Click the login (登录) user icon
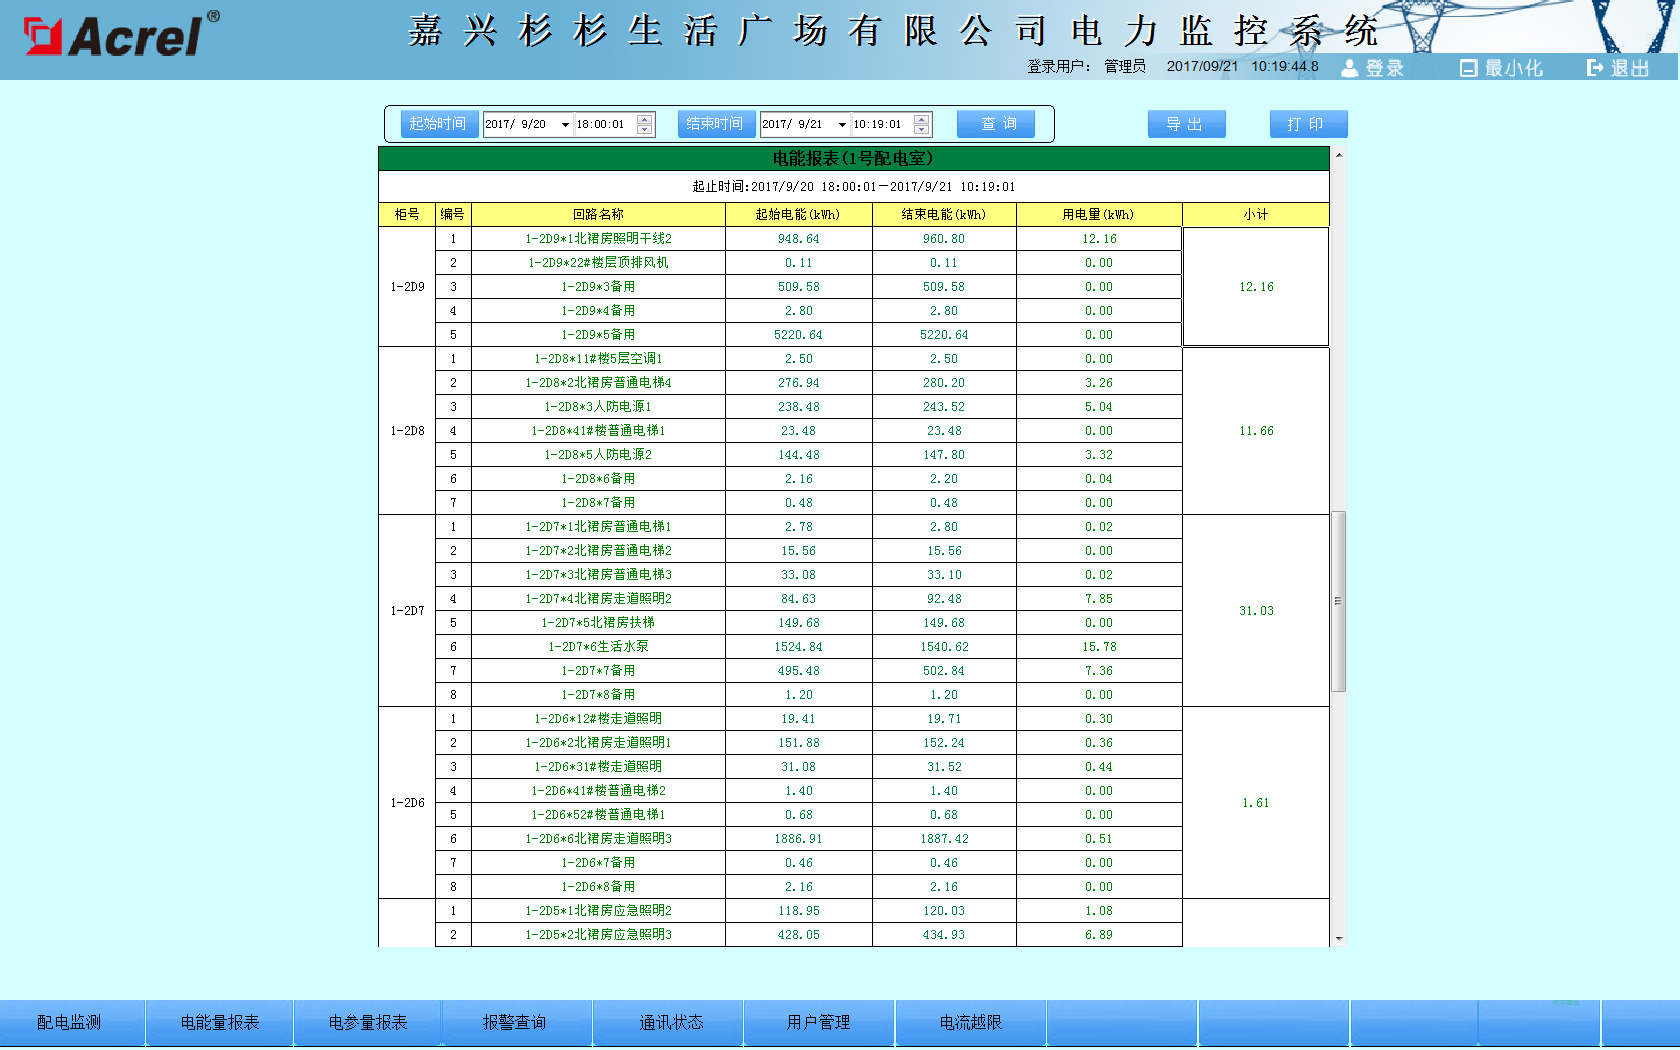The width and height of the screenshot is (1680, 1050). tap(1350, 68)
